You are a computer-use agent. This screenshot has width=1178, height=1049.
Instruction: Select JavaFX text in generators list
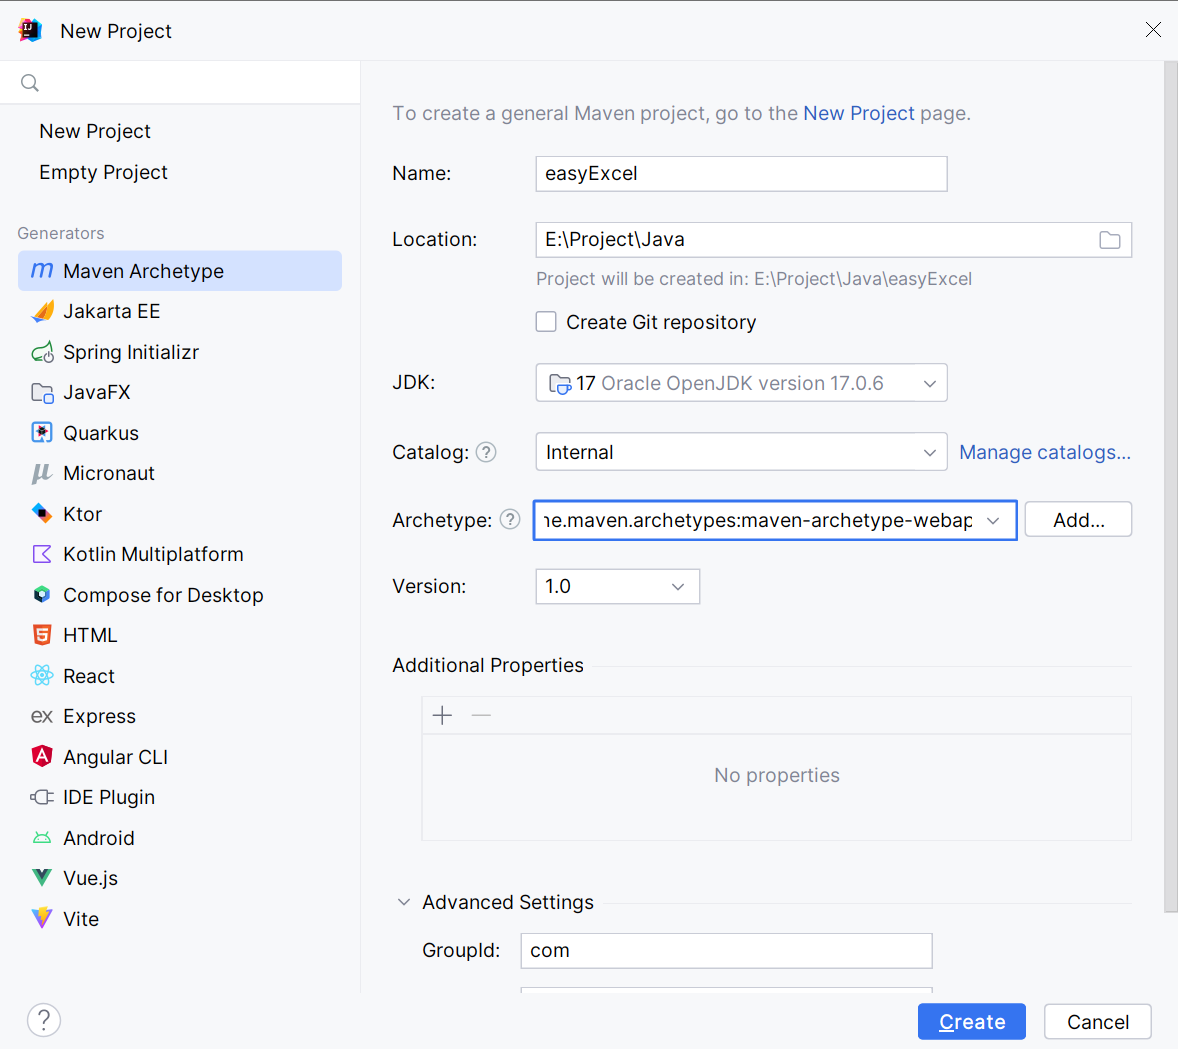[x=96, y=392]
